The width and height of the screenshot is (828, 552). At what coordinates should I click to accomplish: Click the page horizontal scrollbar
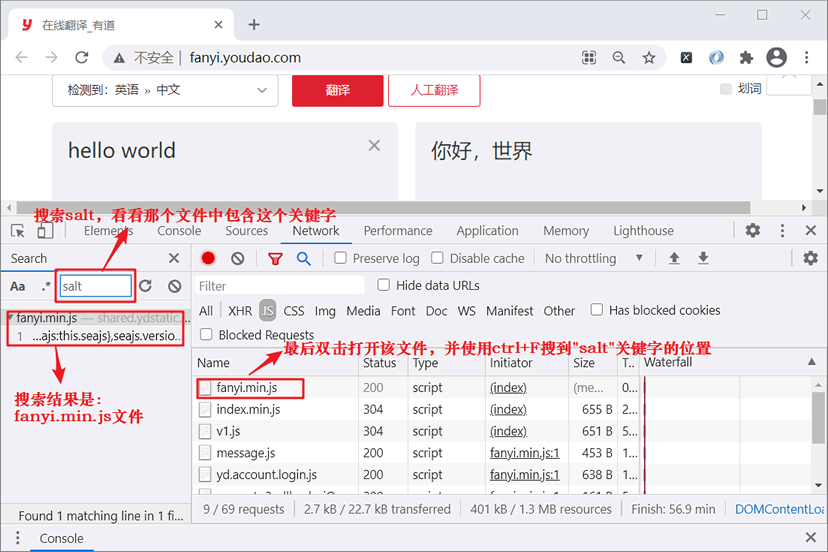(x=383, y=207)
